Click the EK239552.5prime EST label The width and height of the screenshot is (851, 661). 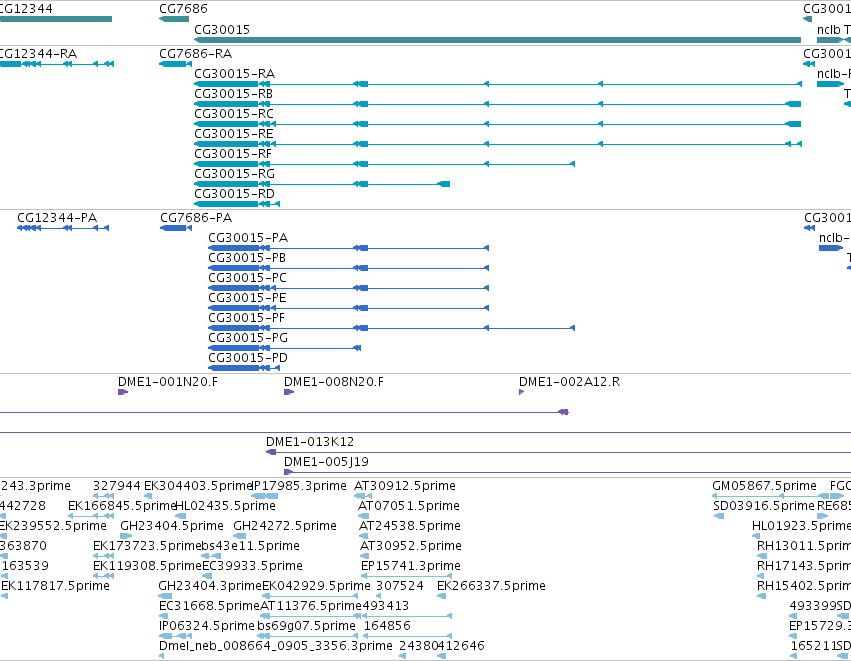(x=53, y=526)
